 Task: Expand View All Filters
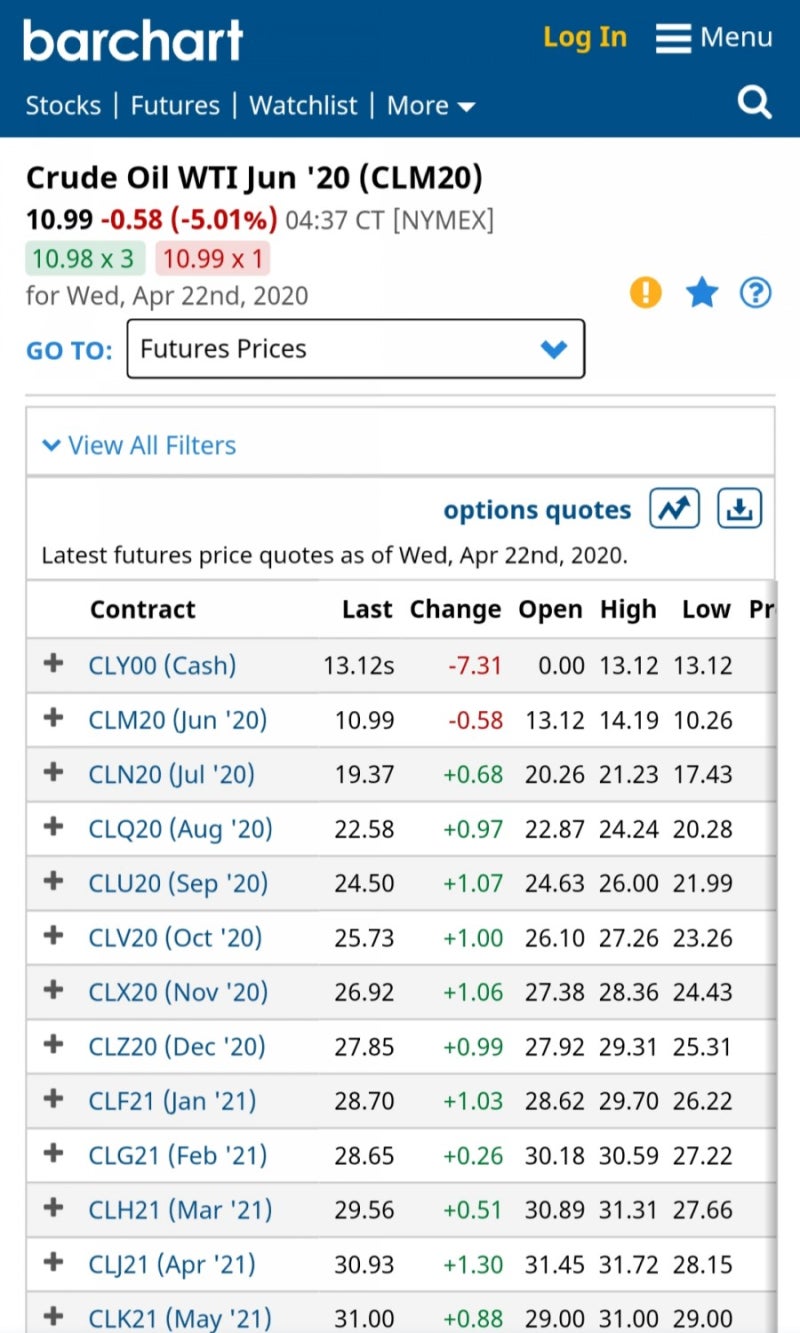click(139, 445)
